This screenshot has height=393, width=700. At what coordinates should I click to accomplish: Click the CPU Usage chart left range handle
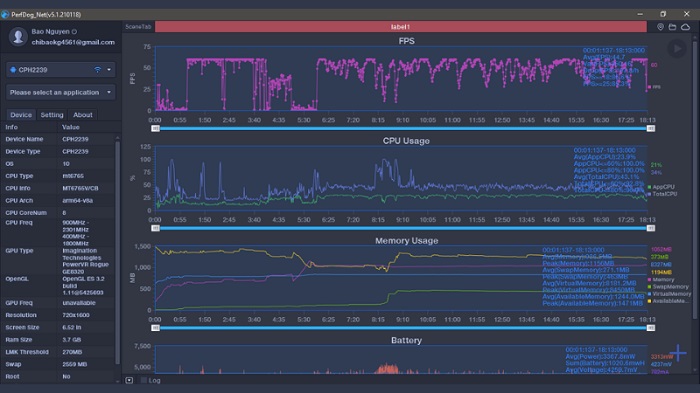click(x=155, y=228)
